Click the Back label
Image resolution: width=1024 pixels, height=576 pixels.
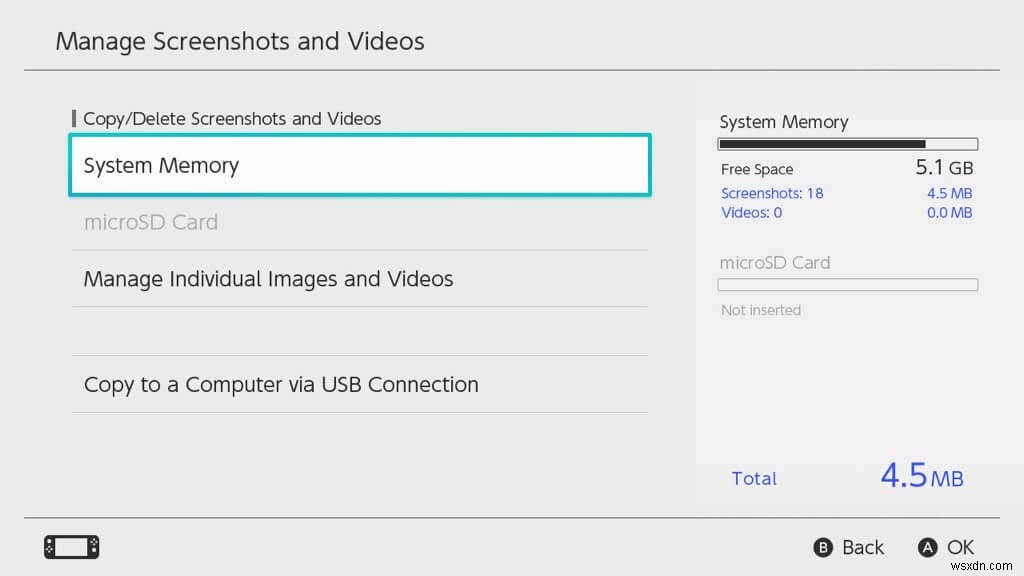[862, 547]
